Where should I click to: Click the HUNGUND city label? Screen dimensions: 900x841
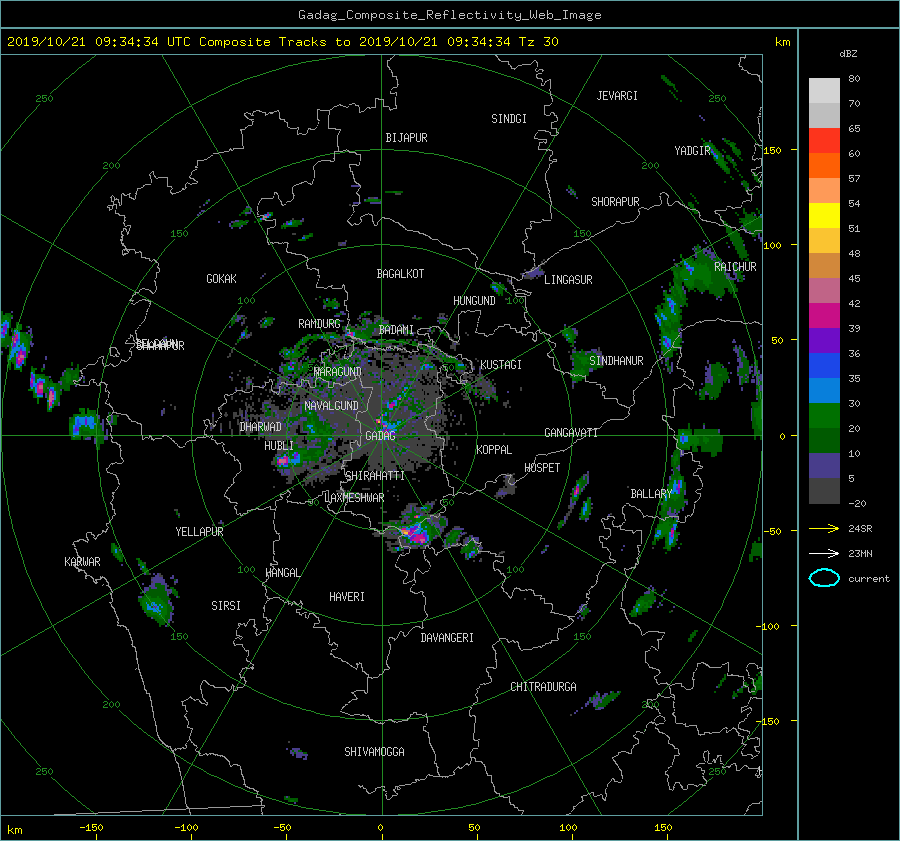point(475,301)
